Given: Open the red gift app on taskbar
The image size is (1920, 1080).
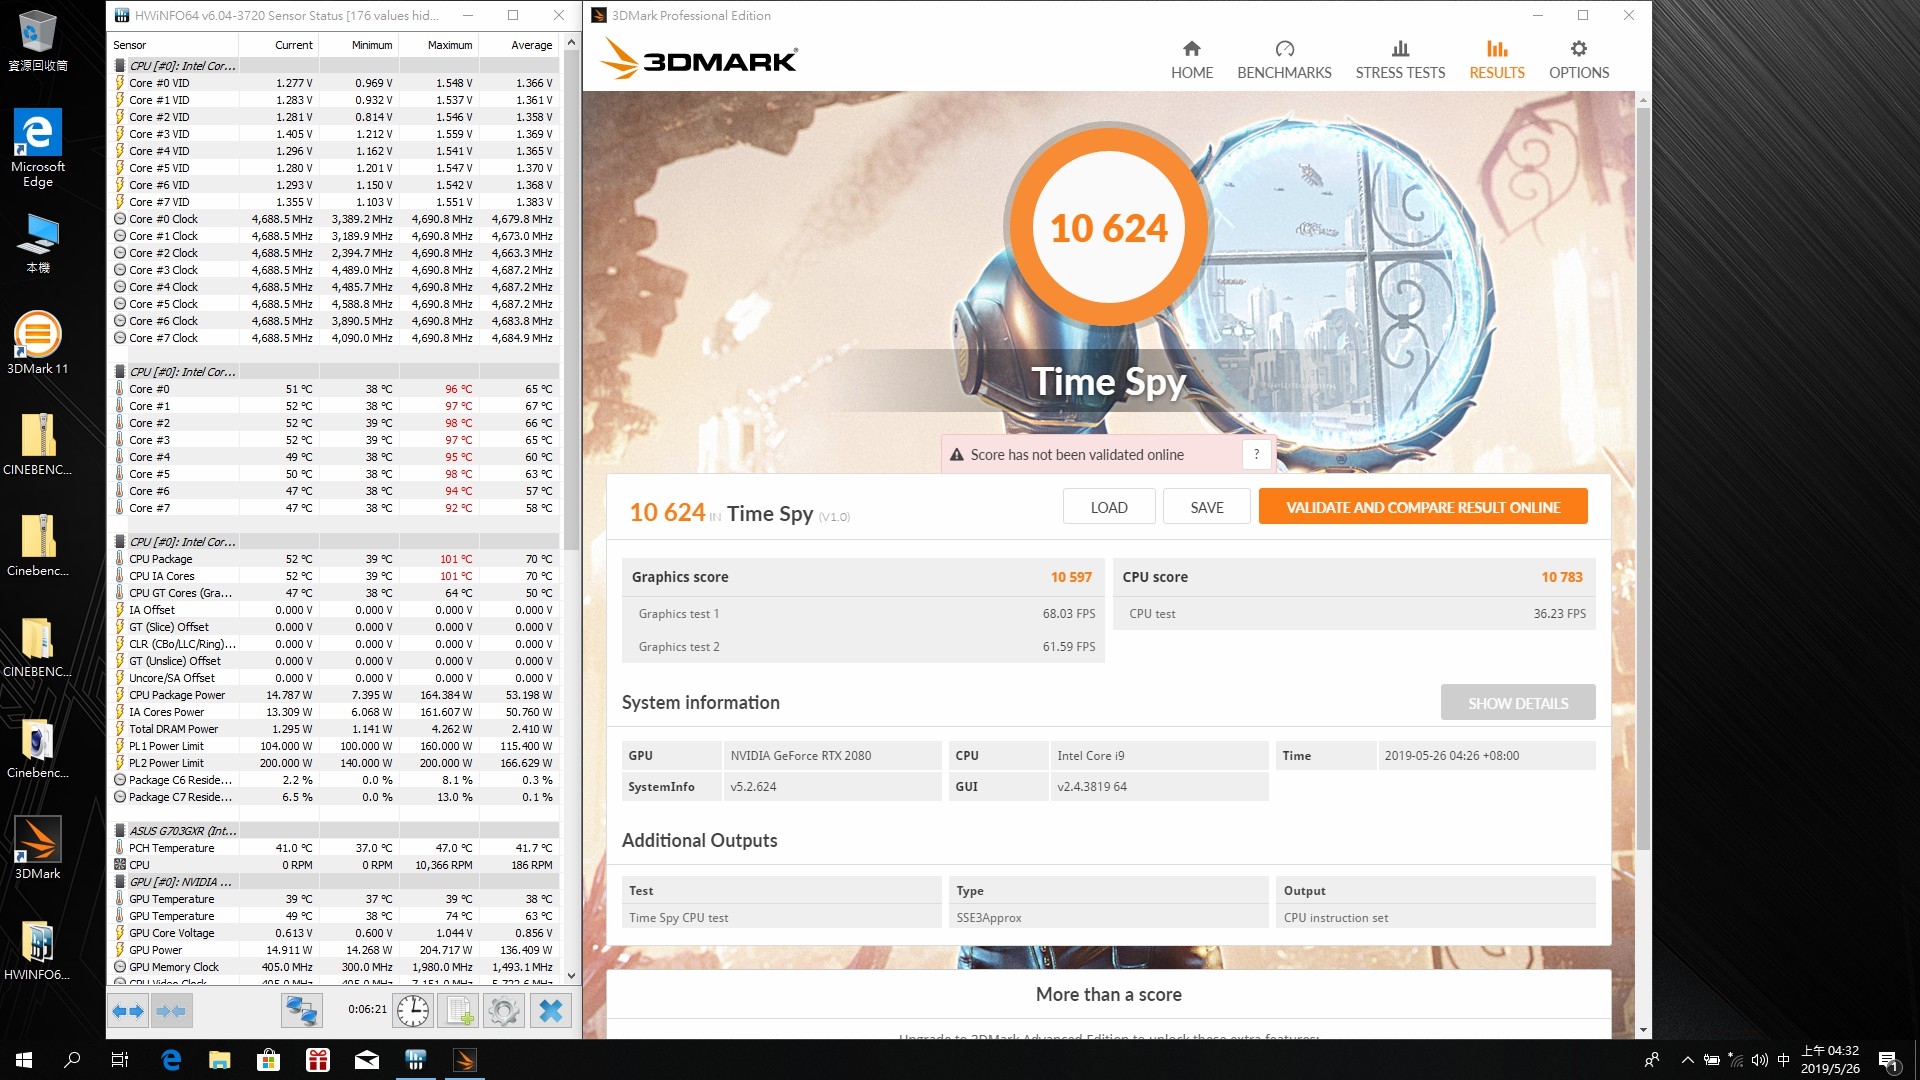Looking at the screenshot, I should pyautogui.click(x=318, y=1060).
